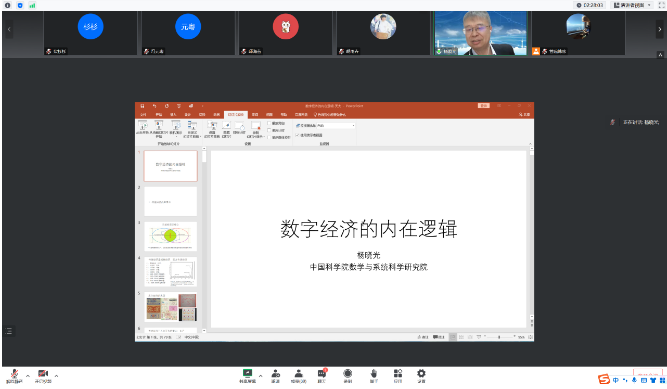This screenshot has width=667, height=389.
Task: Select slide 3 thumbnail with green ellipse
Action: (171, 236)
